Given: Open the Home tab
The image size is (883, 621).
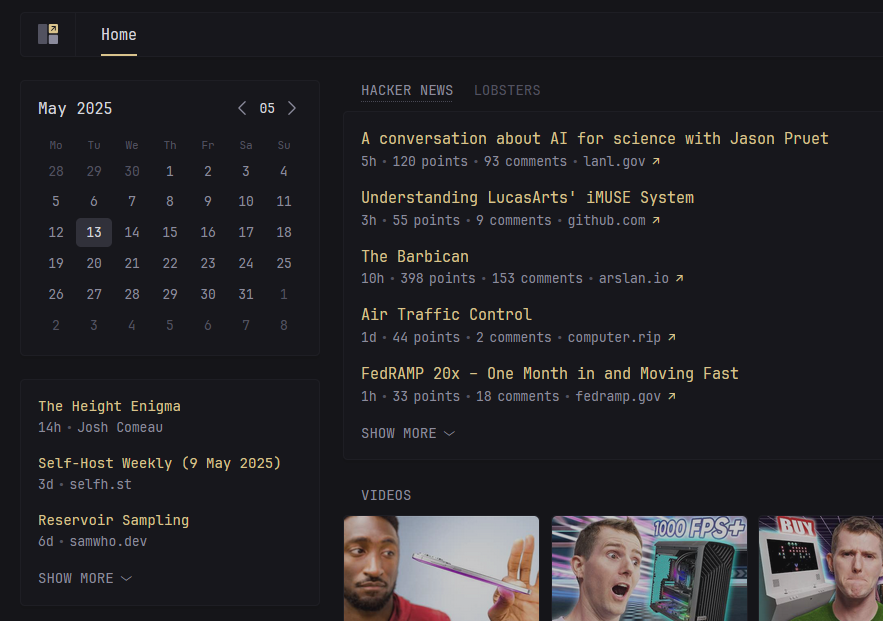Looking at the screenshot, I should pyautogui.click(x=118, y=35).
